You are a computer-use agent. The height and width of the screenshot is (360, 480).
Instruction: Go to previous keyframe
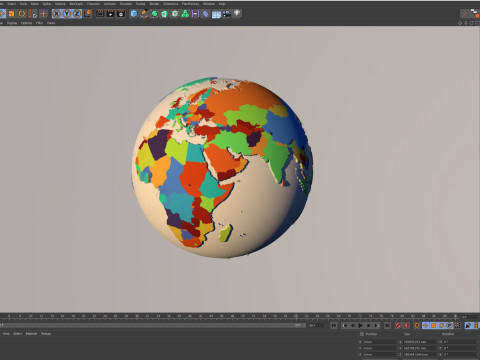click(x=345, y=325)
